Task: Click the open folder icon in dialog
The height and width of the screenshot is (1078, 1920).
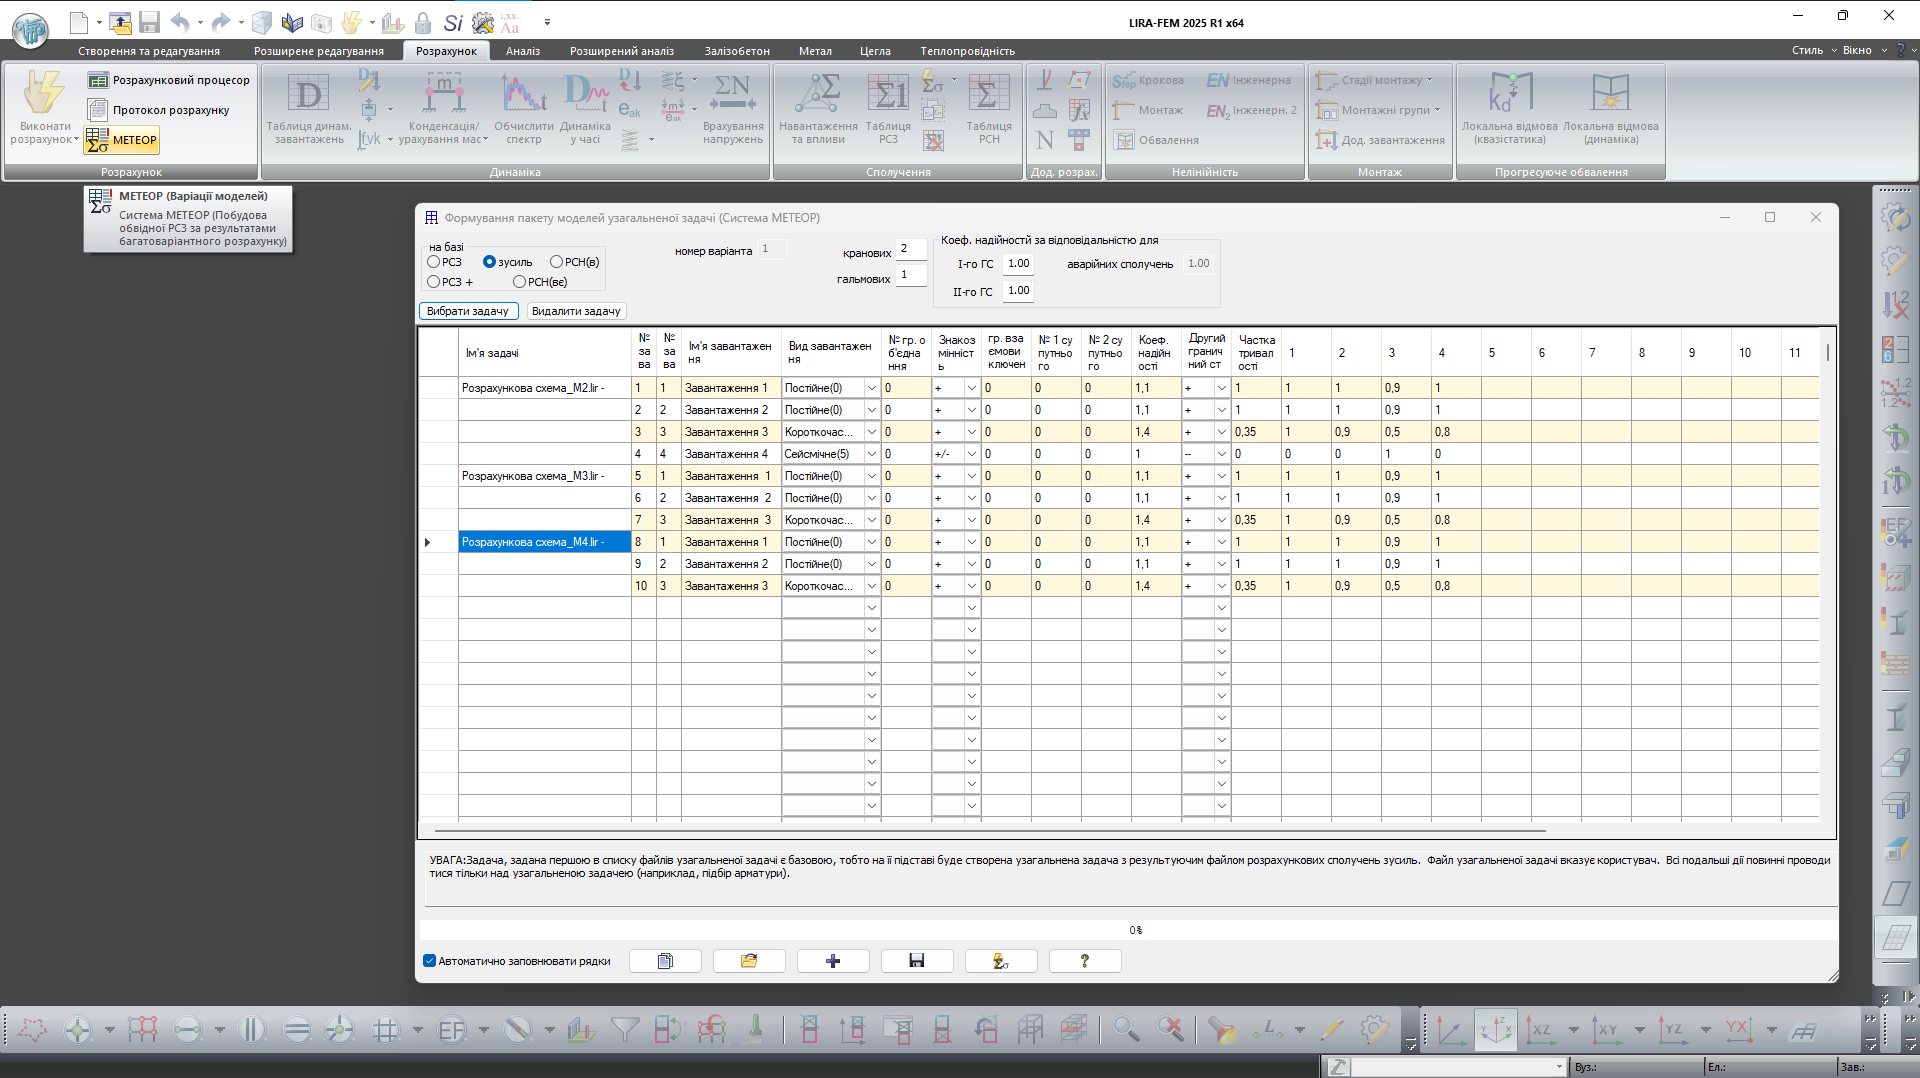Action: tap(749, 961)
